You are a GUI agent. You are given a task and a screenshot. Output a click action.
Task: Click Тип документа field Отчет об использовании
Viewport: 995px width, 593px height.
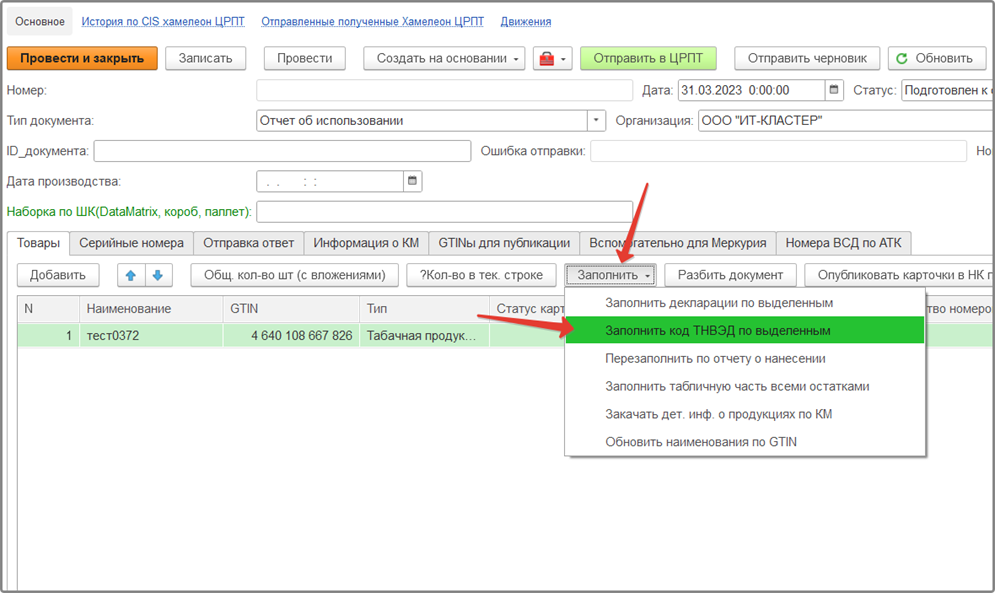click(422, 121)
